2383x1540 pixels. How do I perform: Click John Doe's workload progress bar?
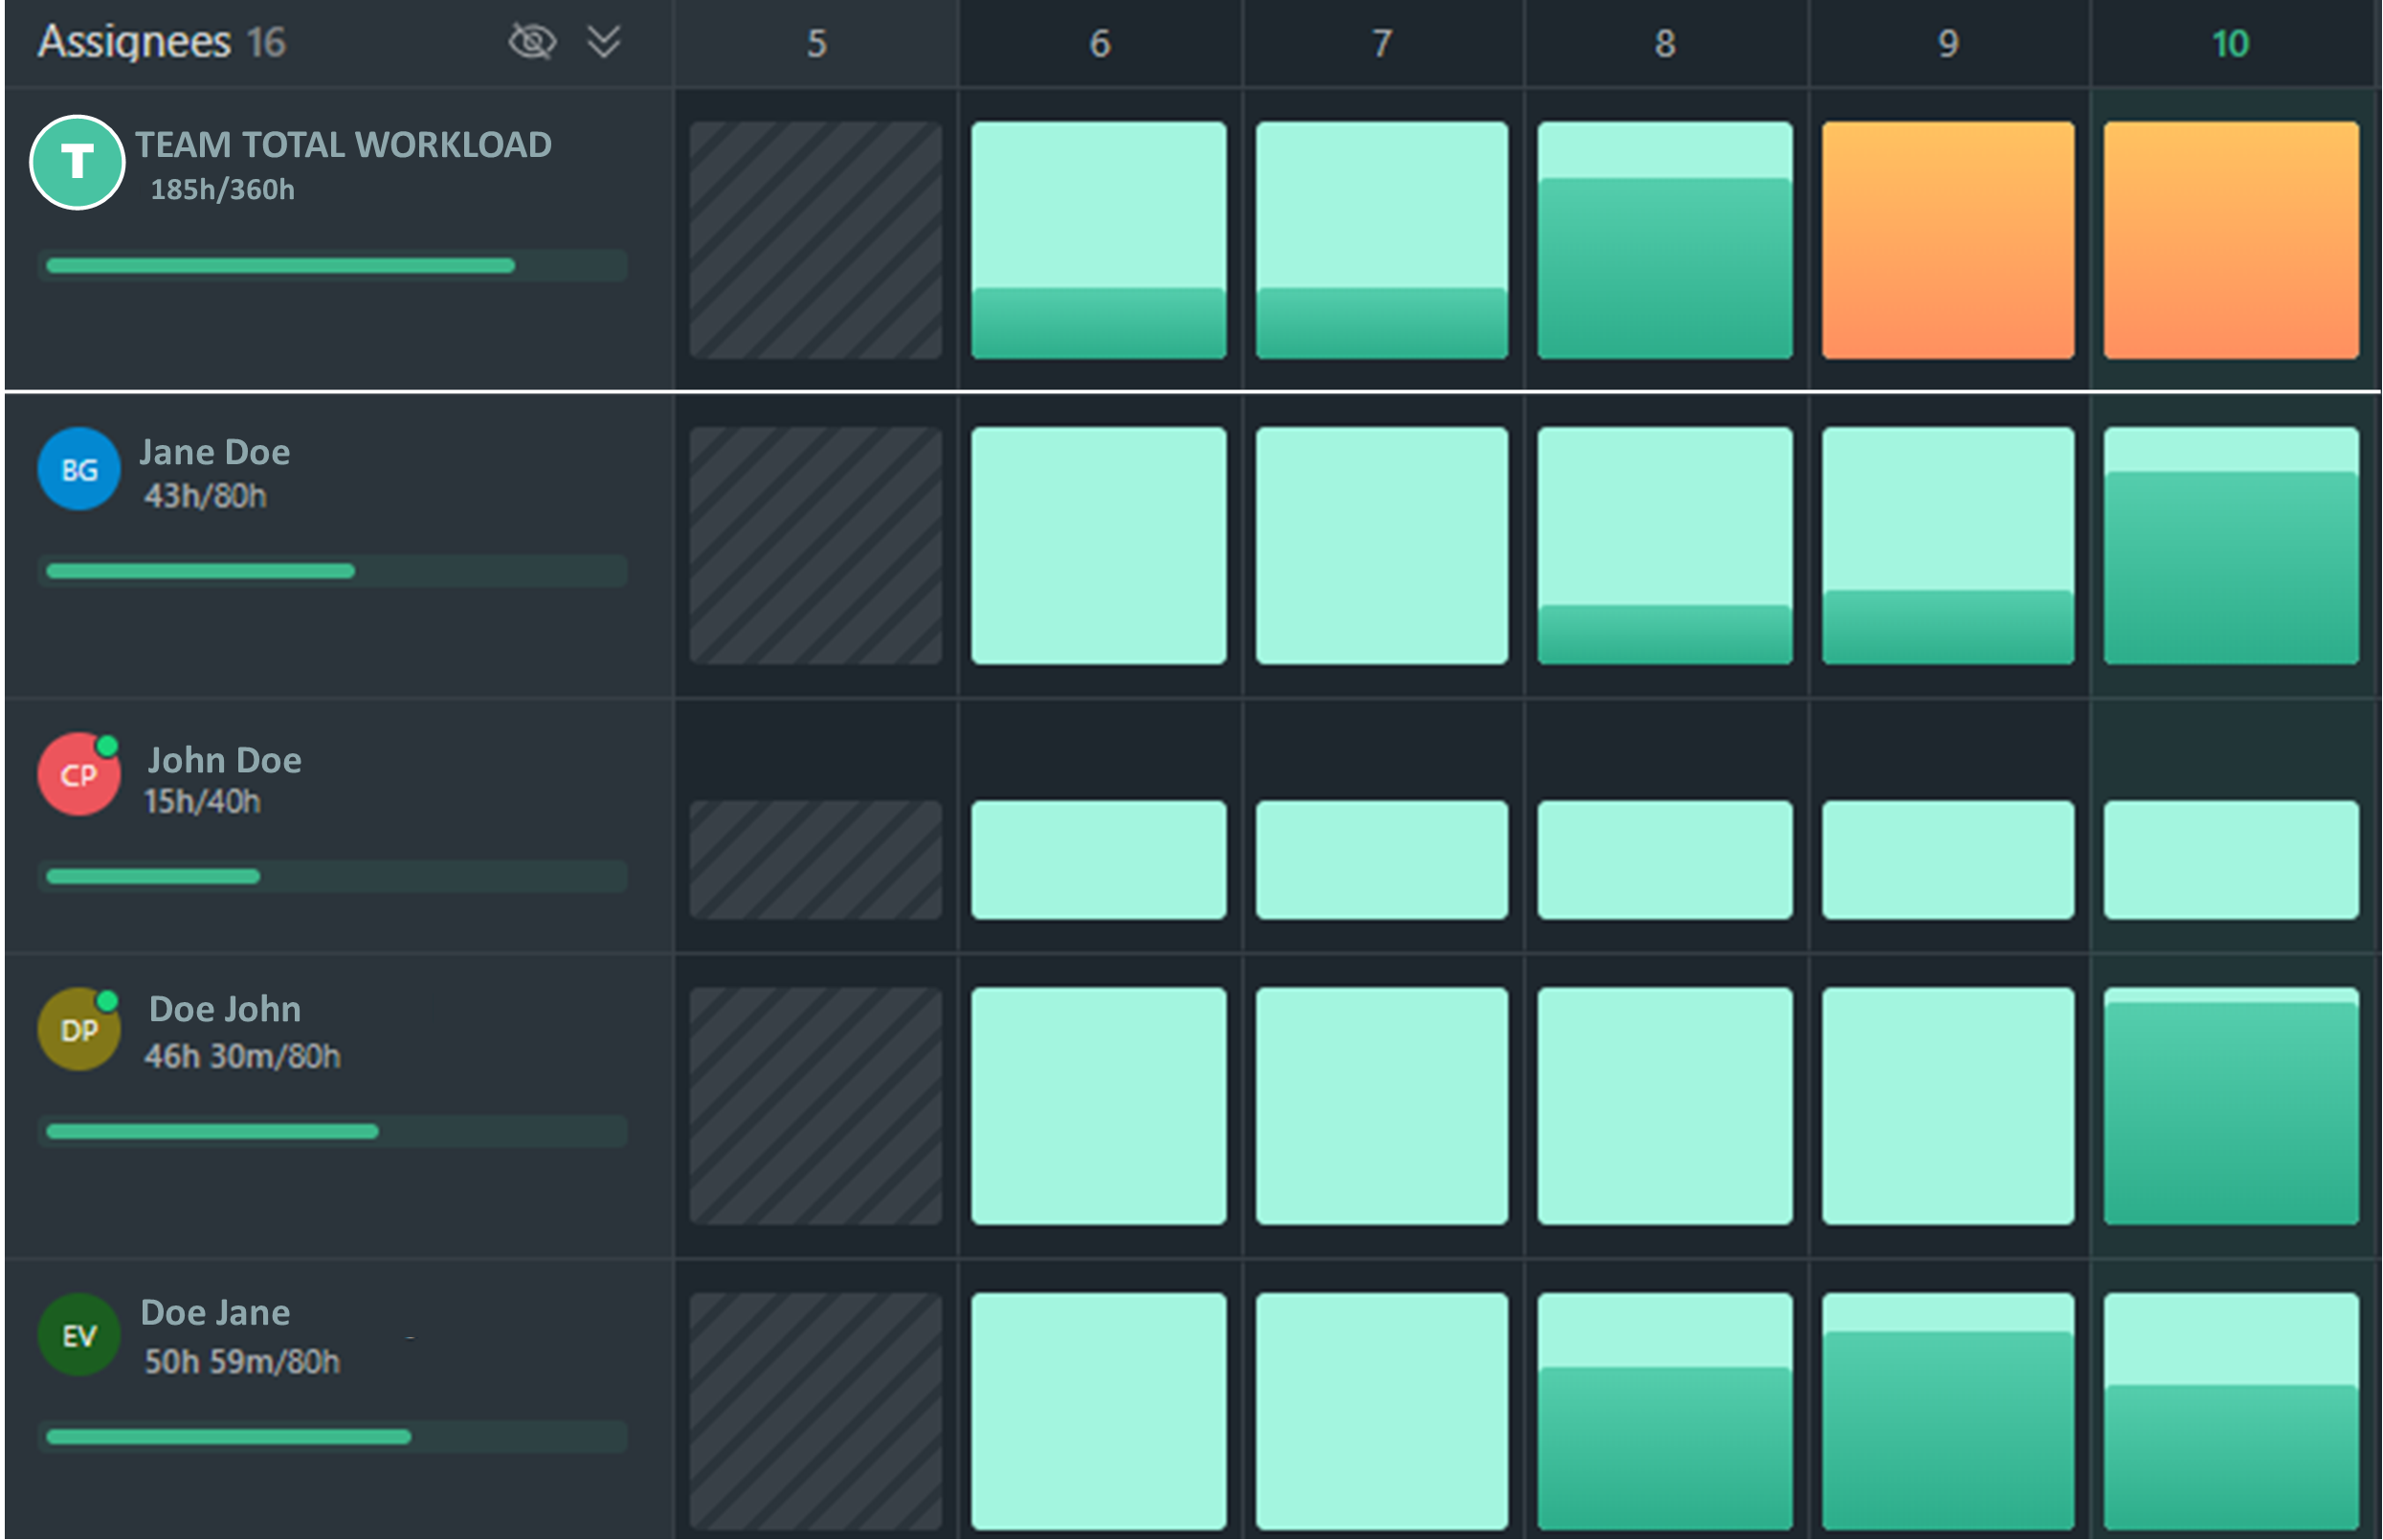[x=333, y=876]
